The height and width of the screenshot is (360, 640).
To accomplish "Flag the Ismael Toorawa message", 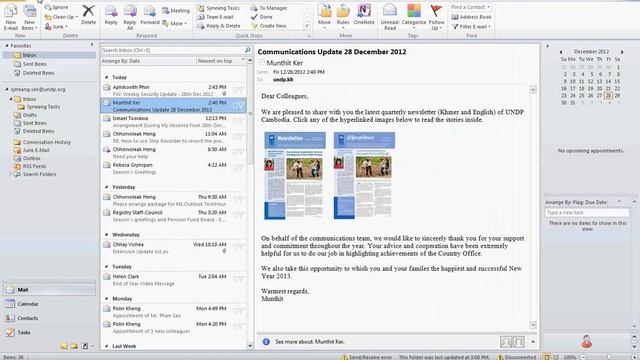I will pos(241,121).
